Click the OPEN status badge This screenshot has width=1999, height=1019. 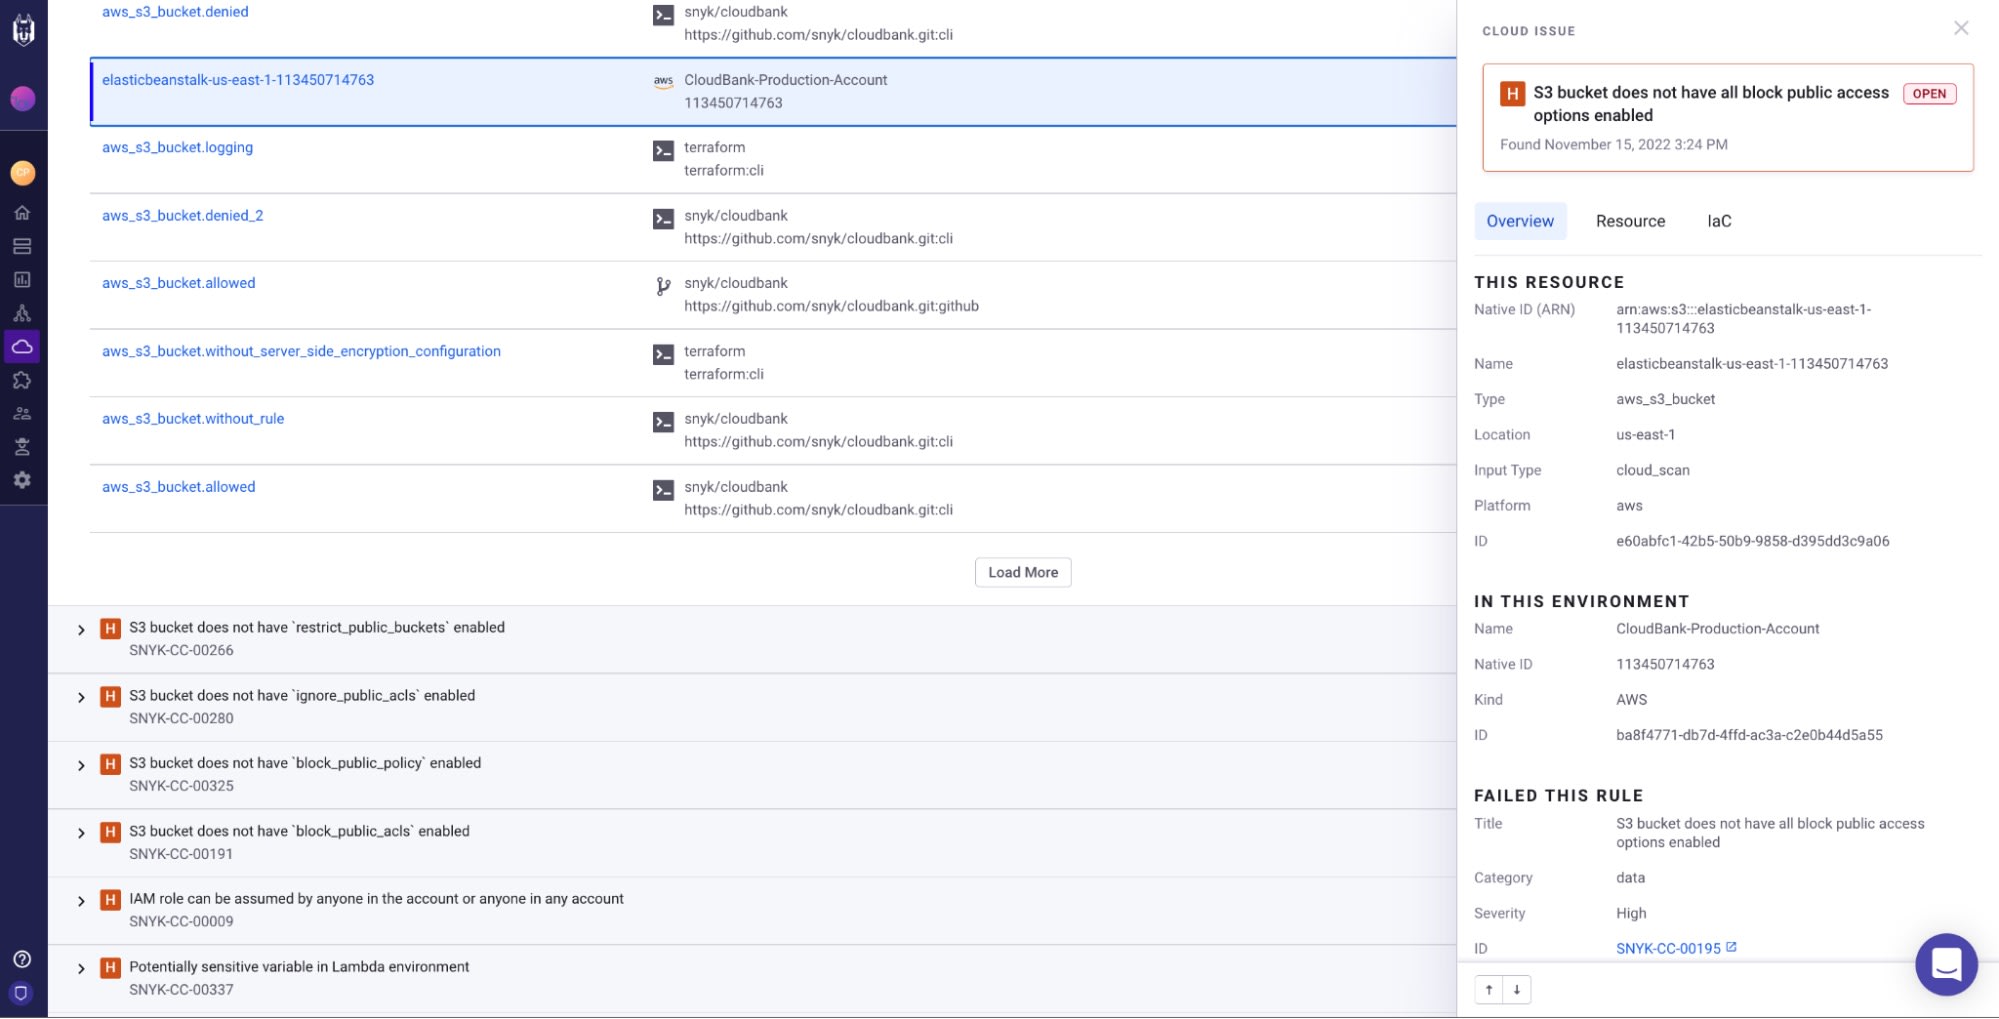1929,94
